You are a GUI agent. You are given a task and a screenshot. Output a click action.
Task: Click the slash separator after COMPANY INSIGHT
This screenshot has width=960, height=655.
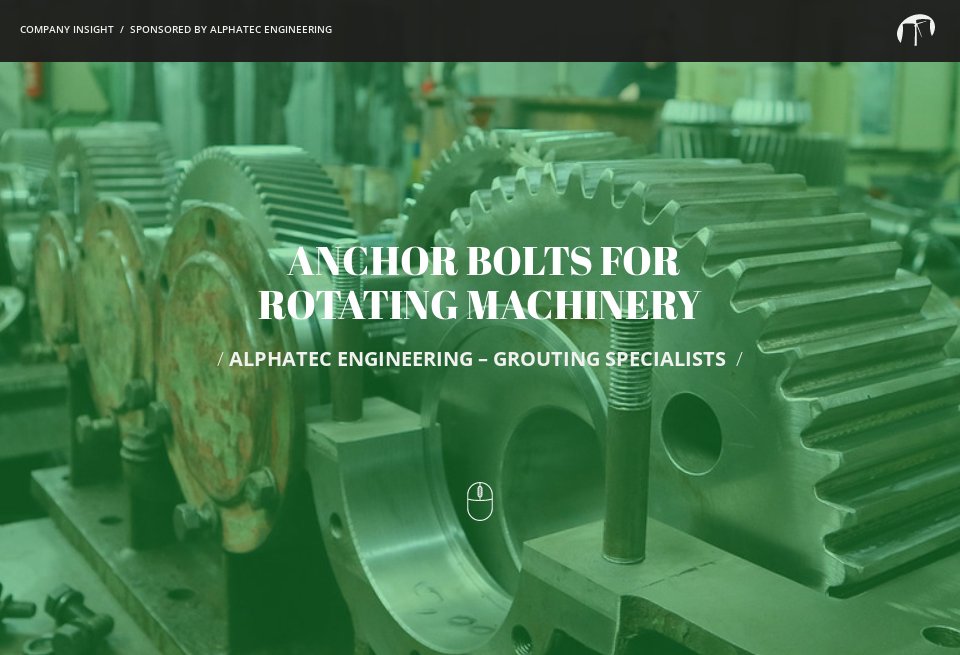124,29
